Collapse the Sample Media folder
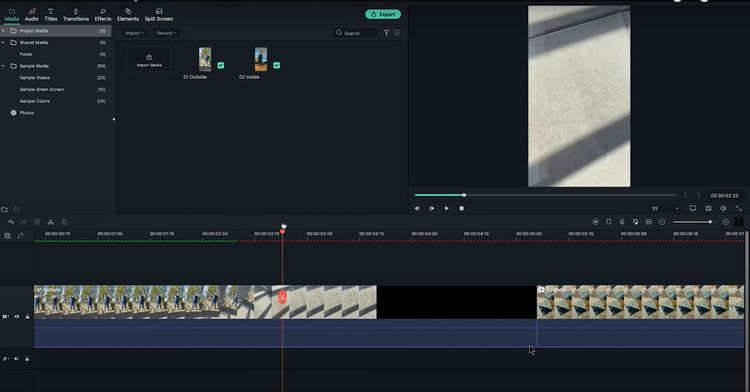This screenshot has width=750, height=392. [3, 66]
